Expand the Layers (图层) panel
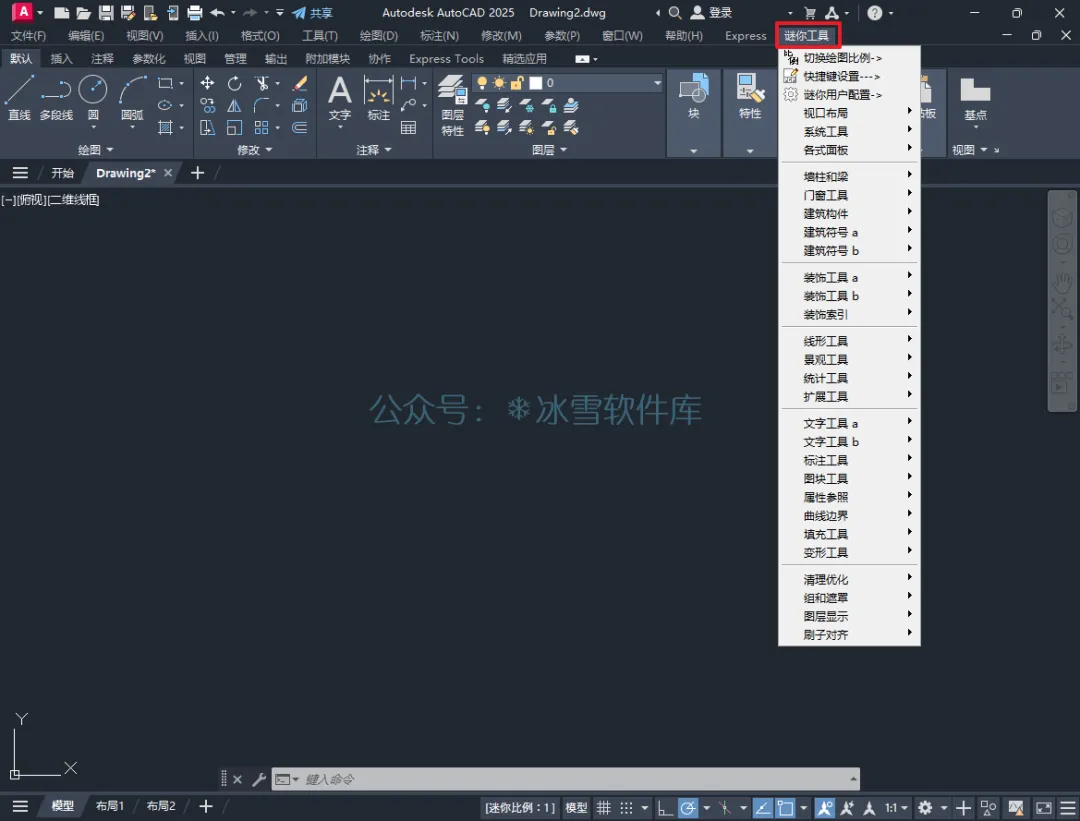Screen dimensions: 1080x821 click(x=549, y=149)
